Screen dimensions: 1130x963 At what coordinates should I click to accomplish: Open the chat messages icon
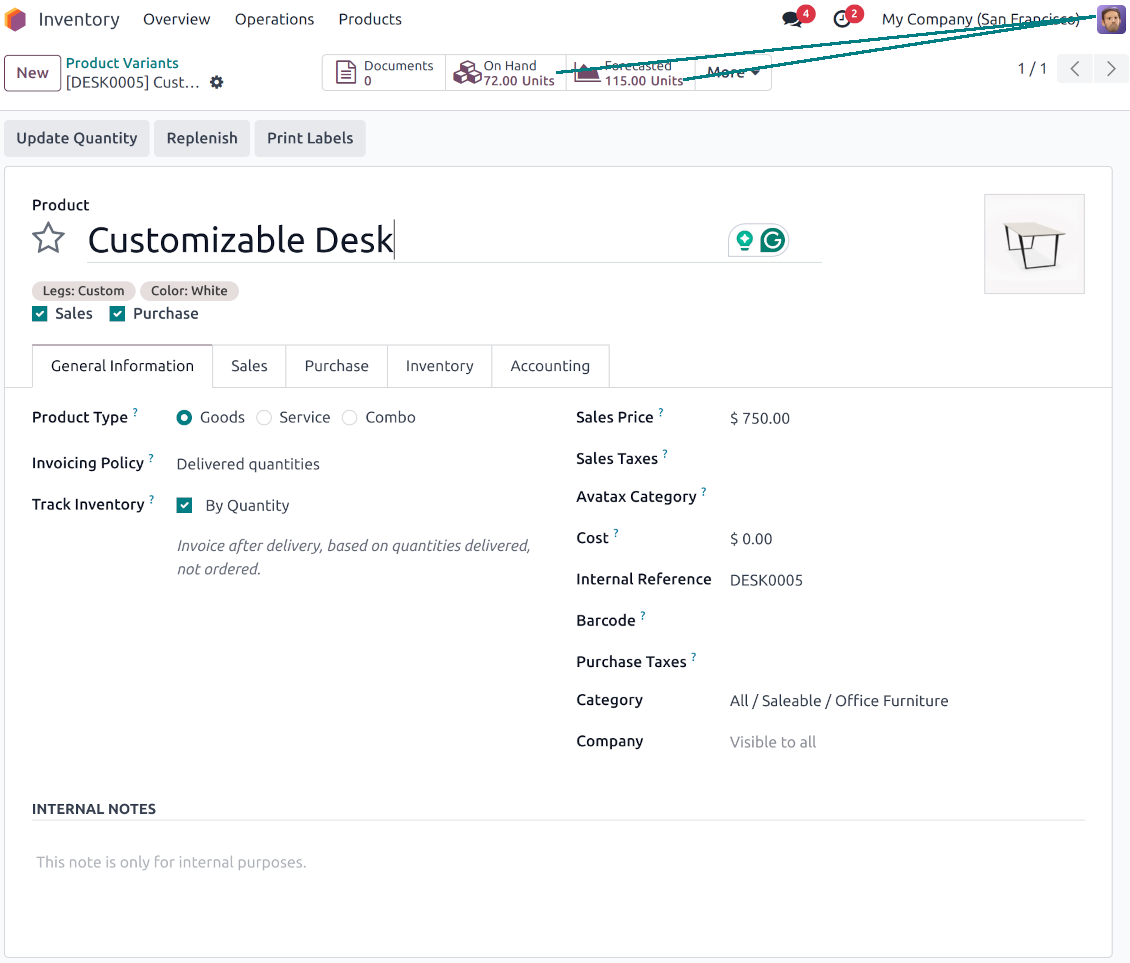793,19
